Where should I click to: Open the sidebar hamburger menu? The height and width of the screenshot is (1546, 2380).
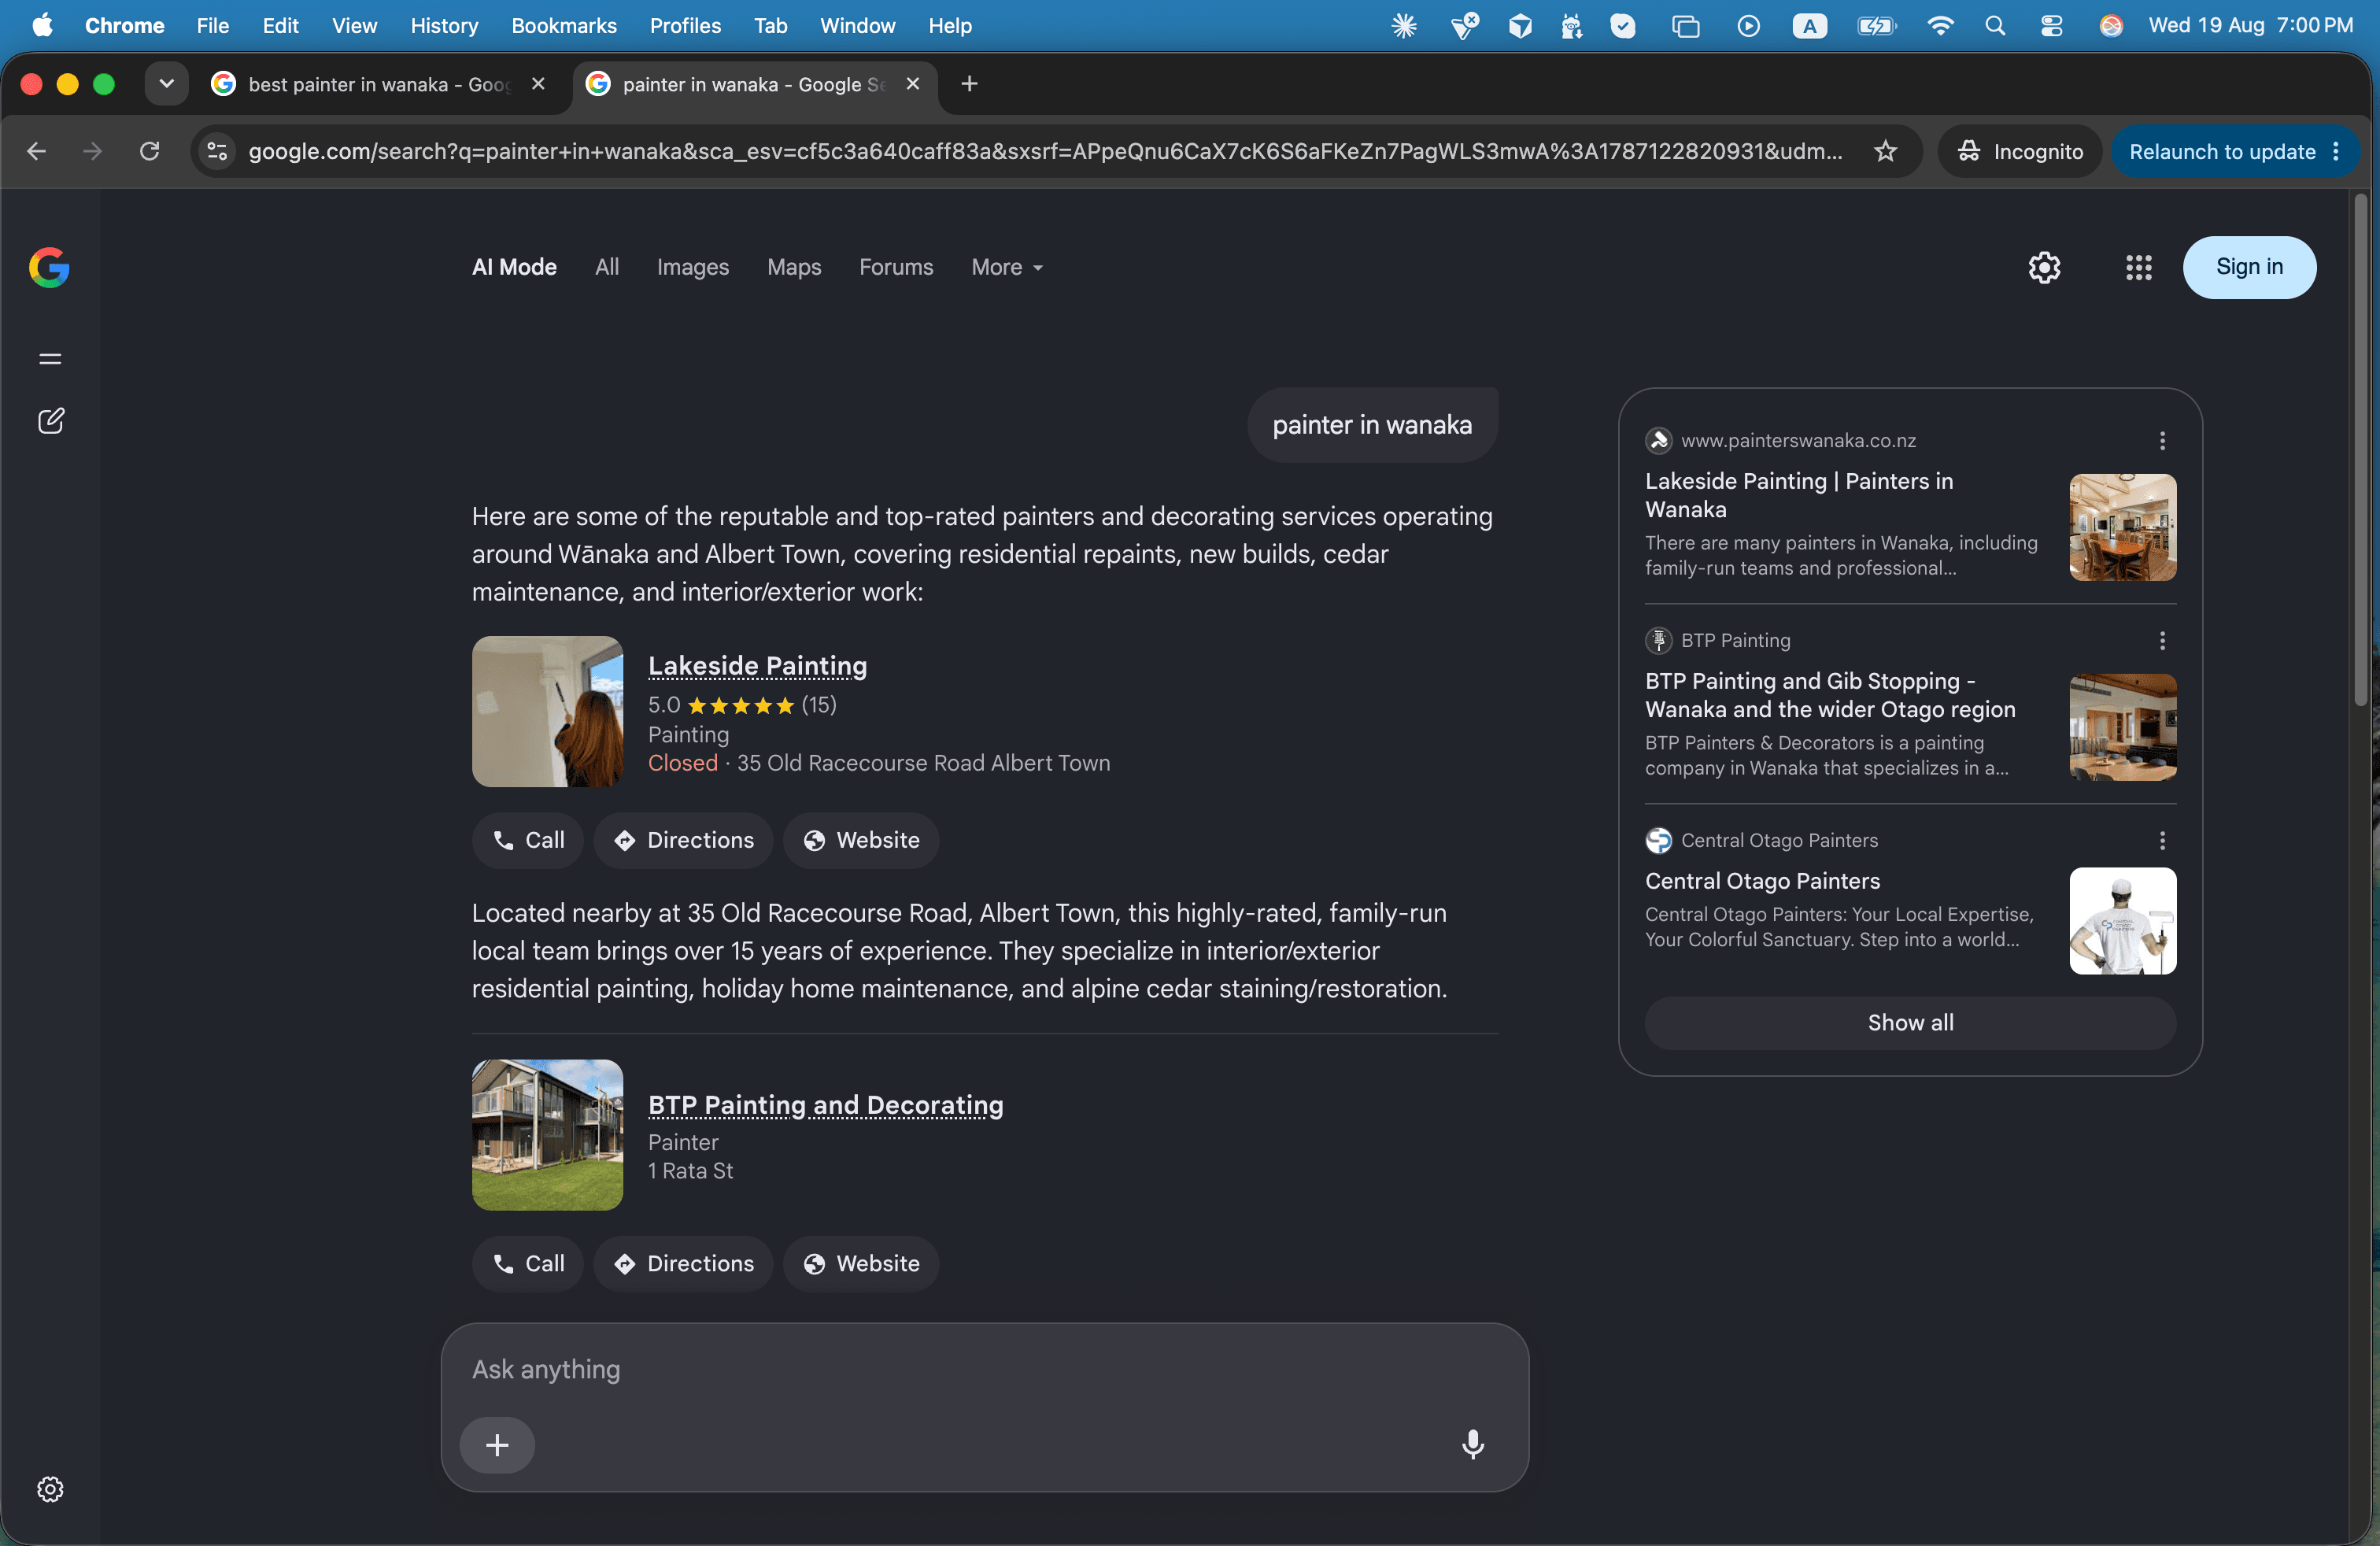click(x=50, y=359)
